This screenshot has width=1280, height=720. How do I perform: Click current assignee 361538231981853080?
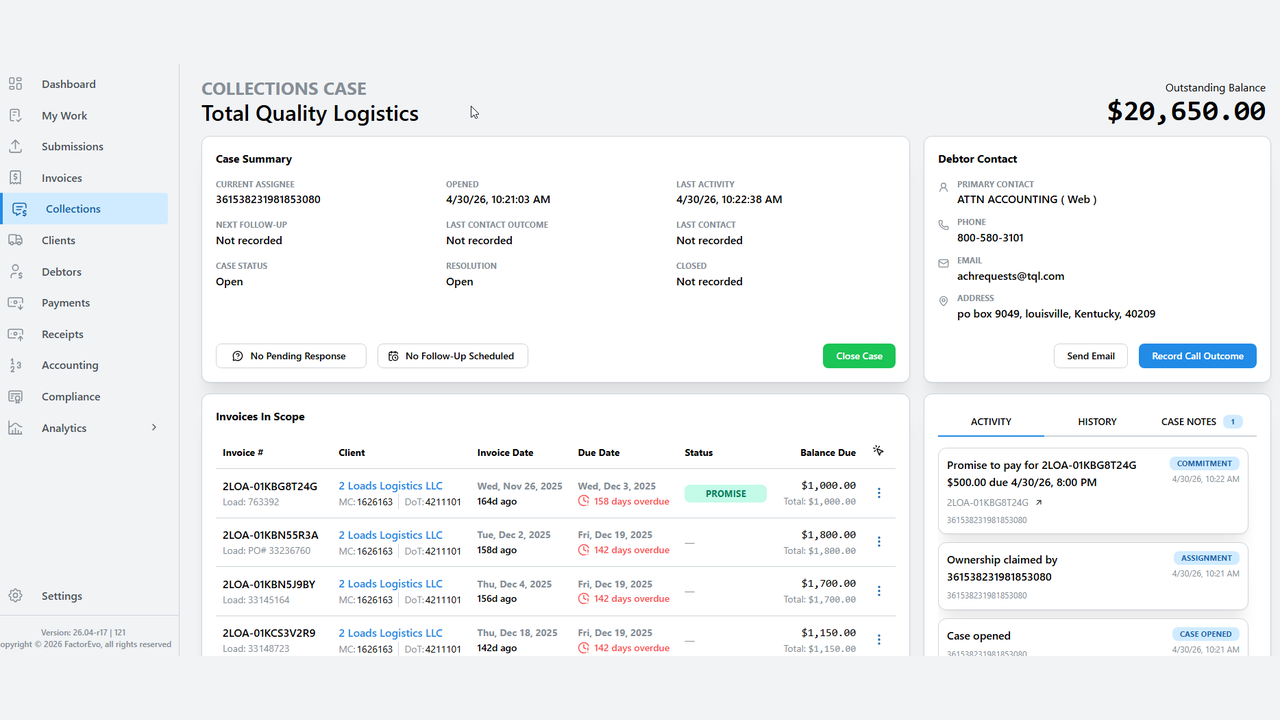click(x=268, y=200)
